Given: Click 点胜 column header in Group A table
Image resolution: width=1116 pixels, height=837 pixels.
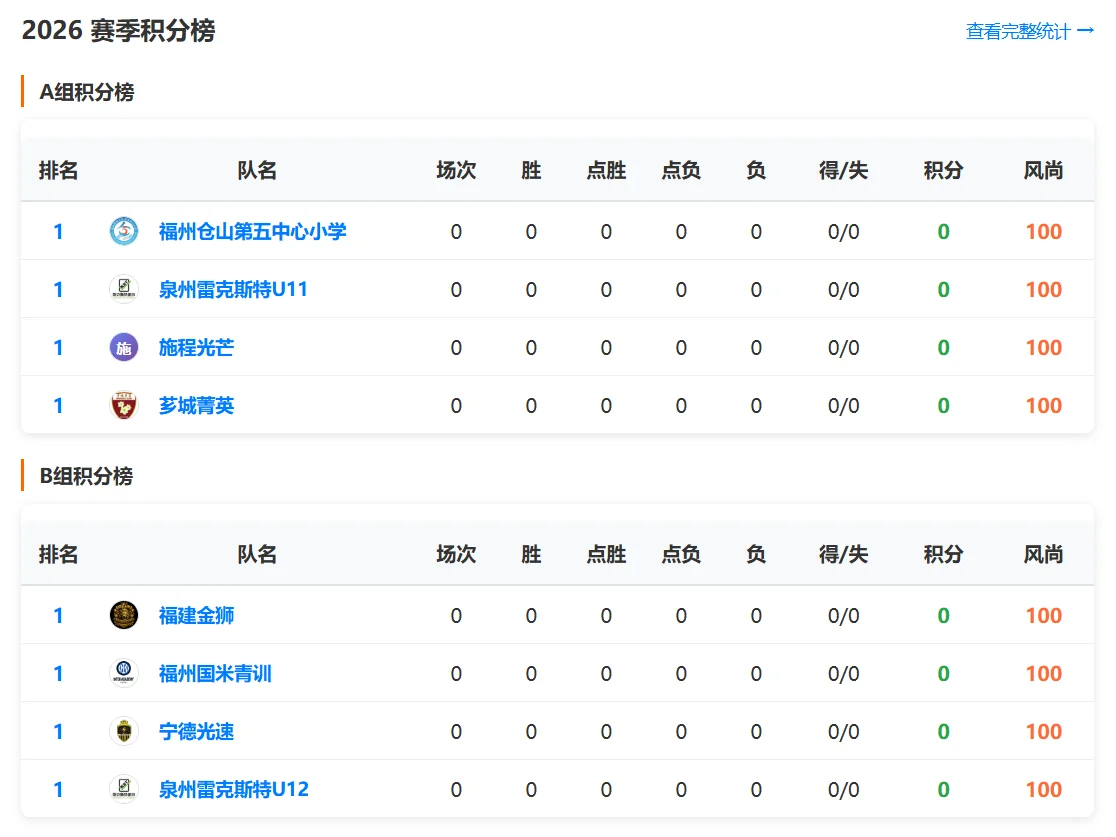Looking at the screenshot, I should [x=606, y=171].
